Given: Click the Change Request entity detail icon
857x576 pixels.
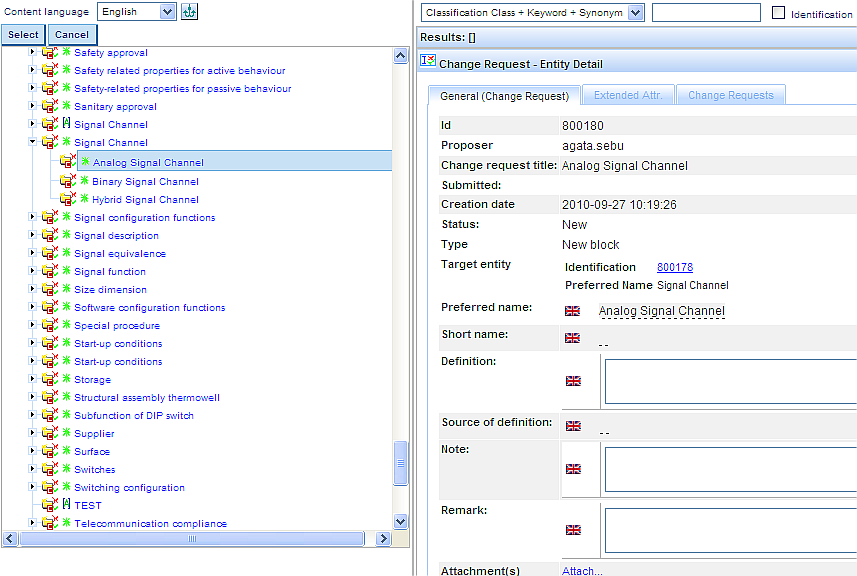Looking at the screenshot, I should click(x=428, y=63).
